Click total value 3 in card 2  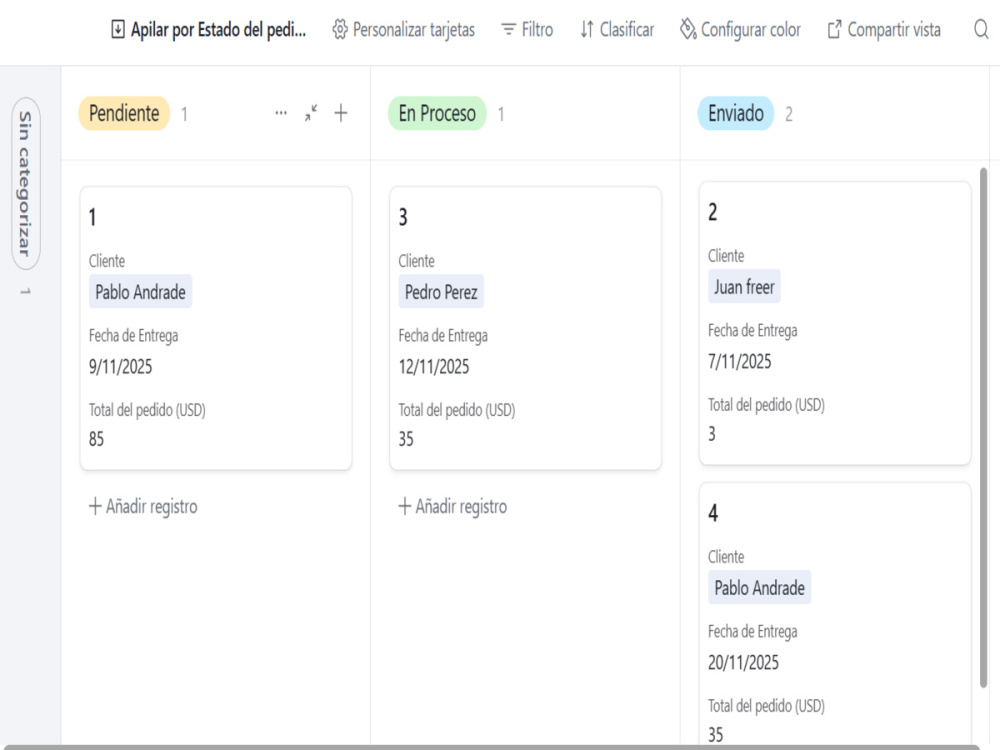tap(712, 434)
